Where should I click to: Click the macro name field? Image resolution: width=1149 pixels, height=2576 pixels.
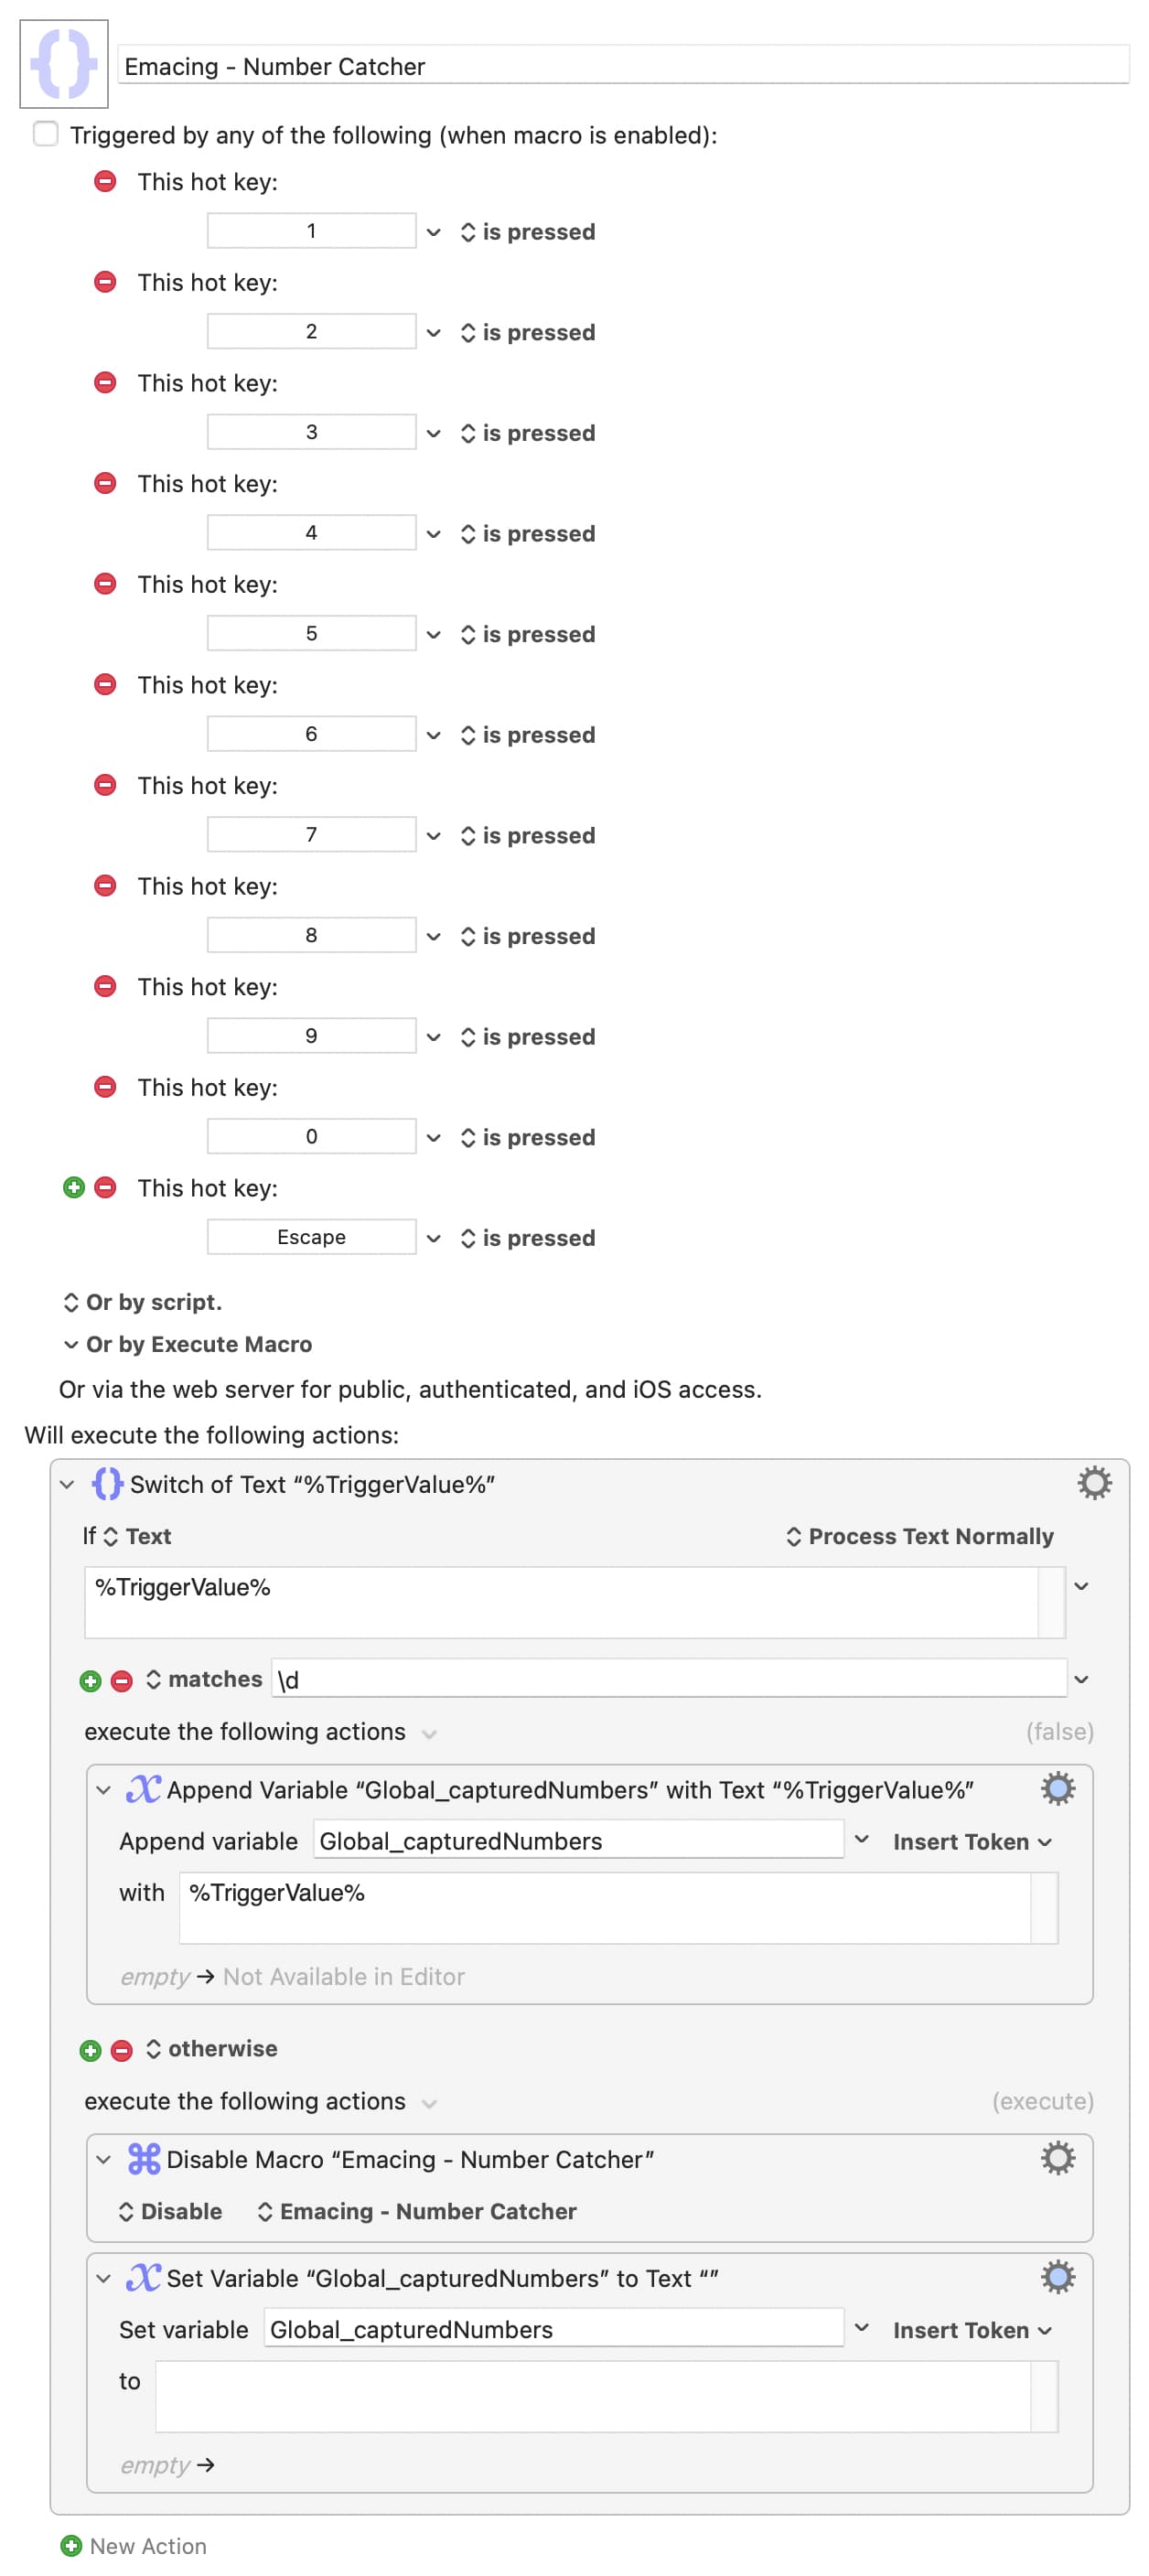623,65
